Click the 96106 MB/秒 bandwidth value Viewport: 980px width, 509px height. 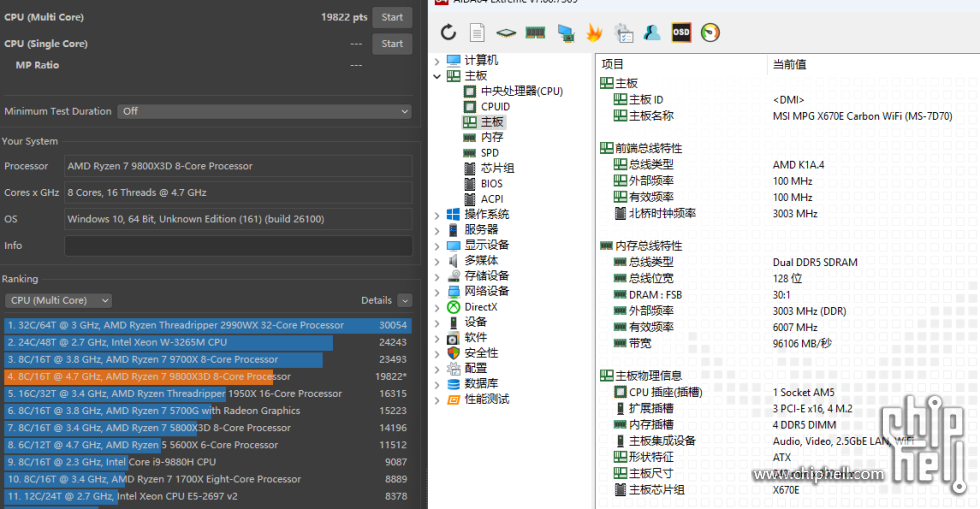pyautogui.click(x=802, y=343)
